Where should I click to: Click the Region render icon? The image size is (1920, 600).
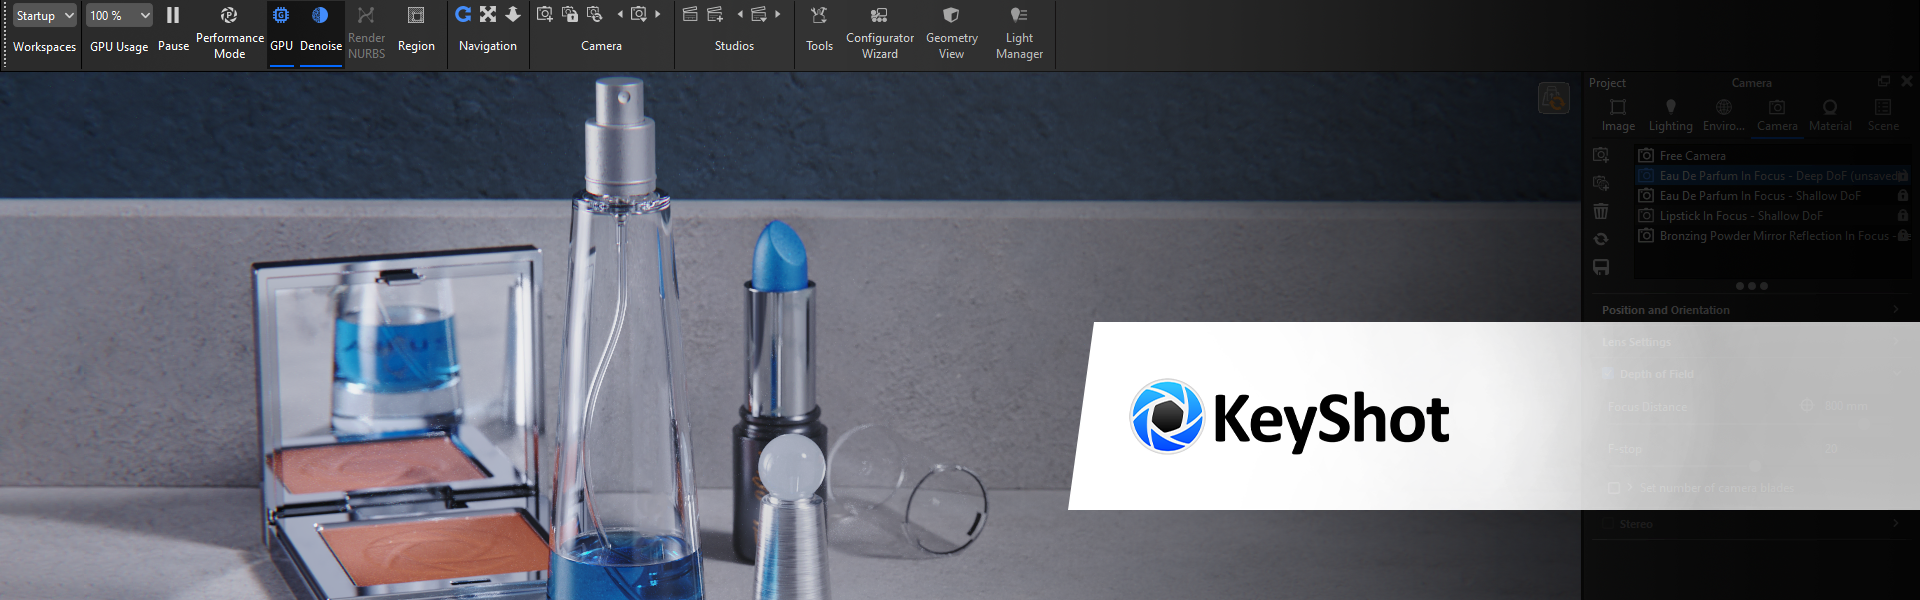pyautogui.click(x=416, y=28)
